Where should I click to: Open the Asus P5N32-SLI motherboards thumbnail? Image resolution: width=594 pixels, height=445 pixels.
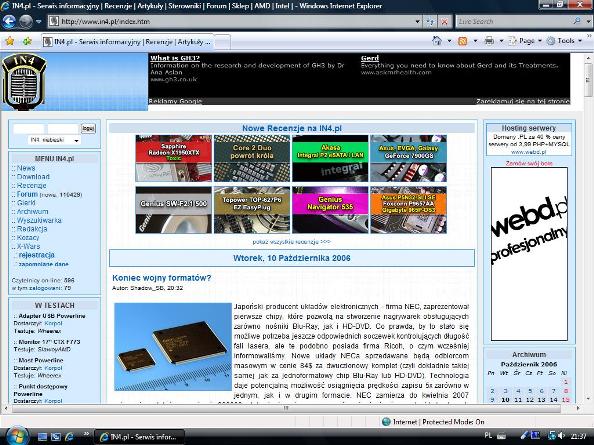tap(408, 210)
